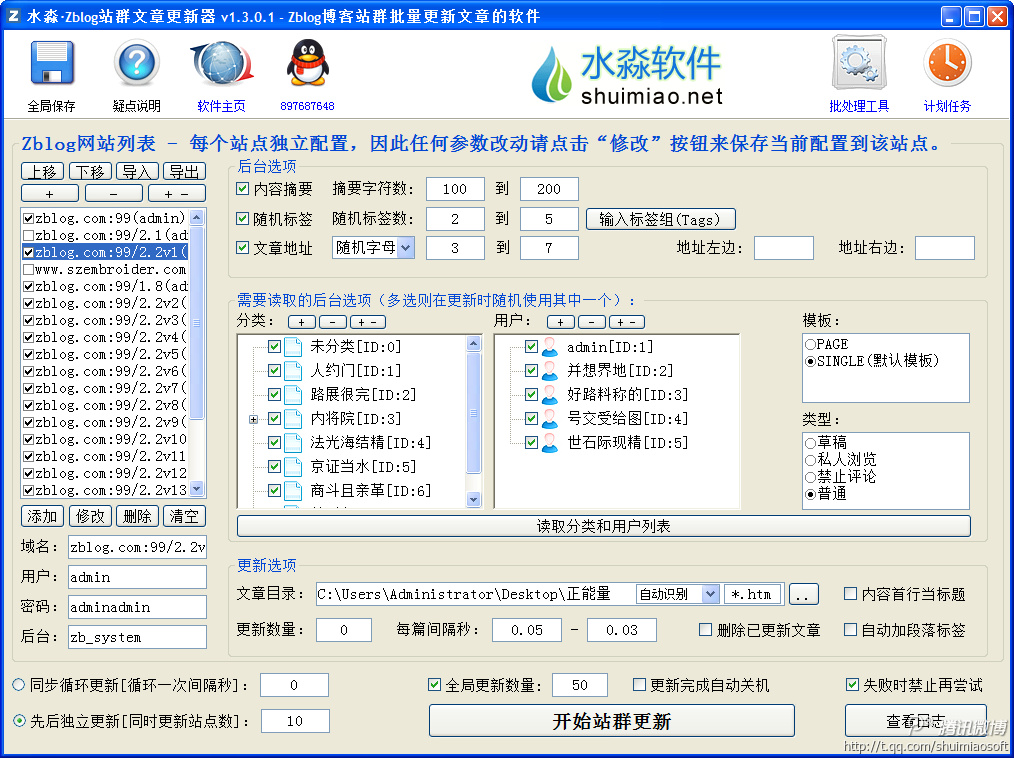Toggle the 随机标签 checkbox
The image size is (1014, 758).
(243, 219)
